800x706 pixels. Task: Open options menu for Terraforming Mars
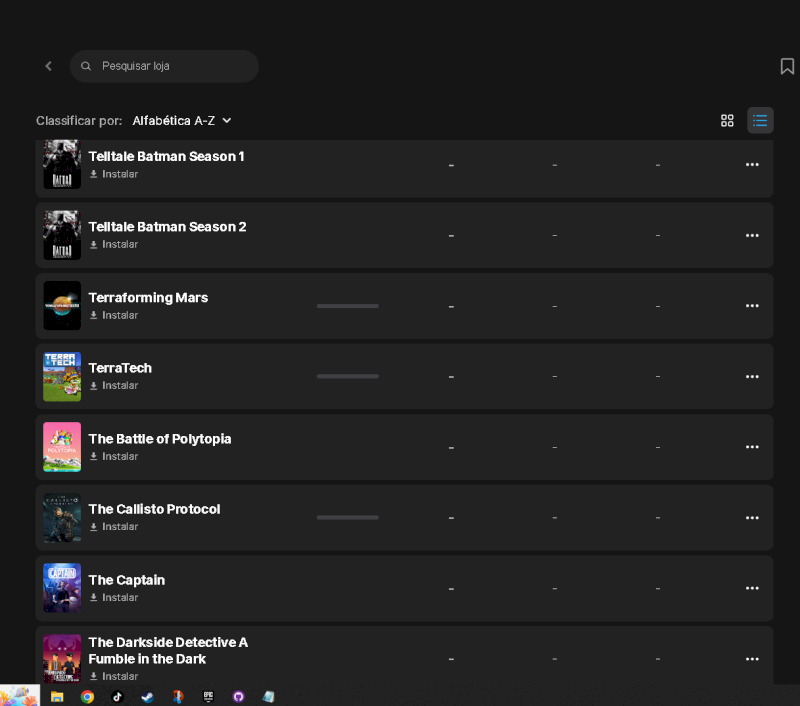pos(752,306)
